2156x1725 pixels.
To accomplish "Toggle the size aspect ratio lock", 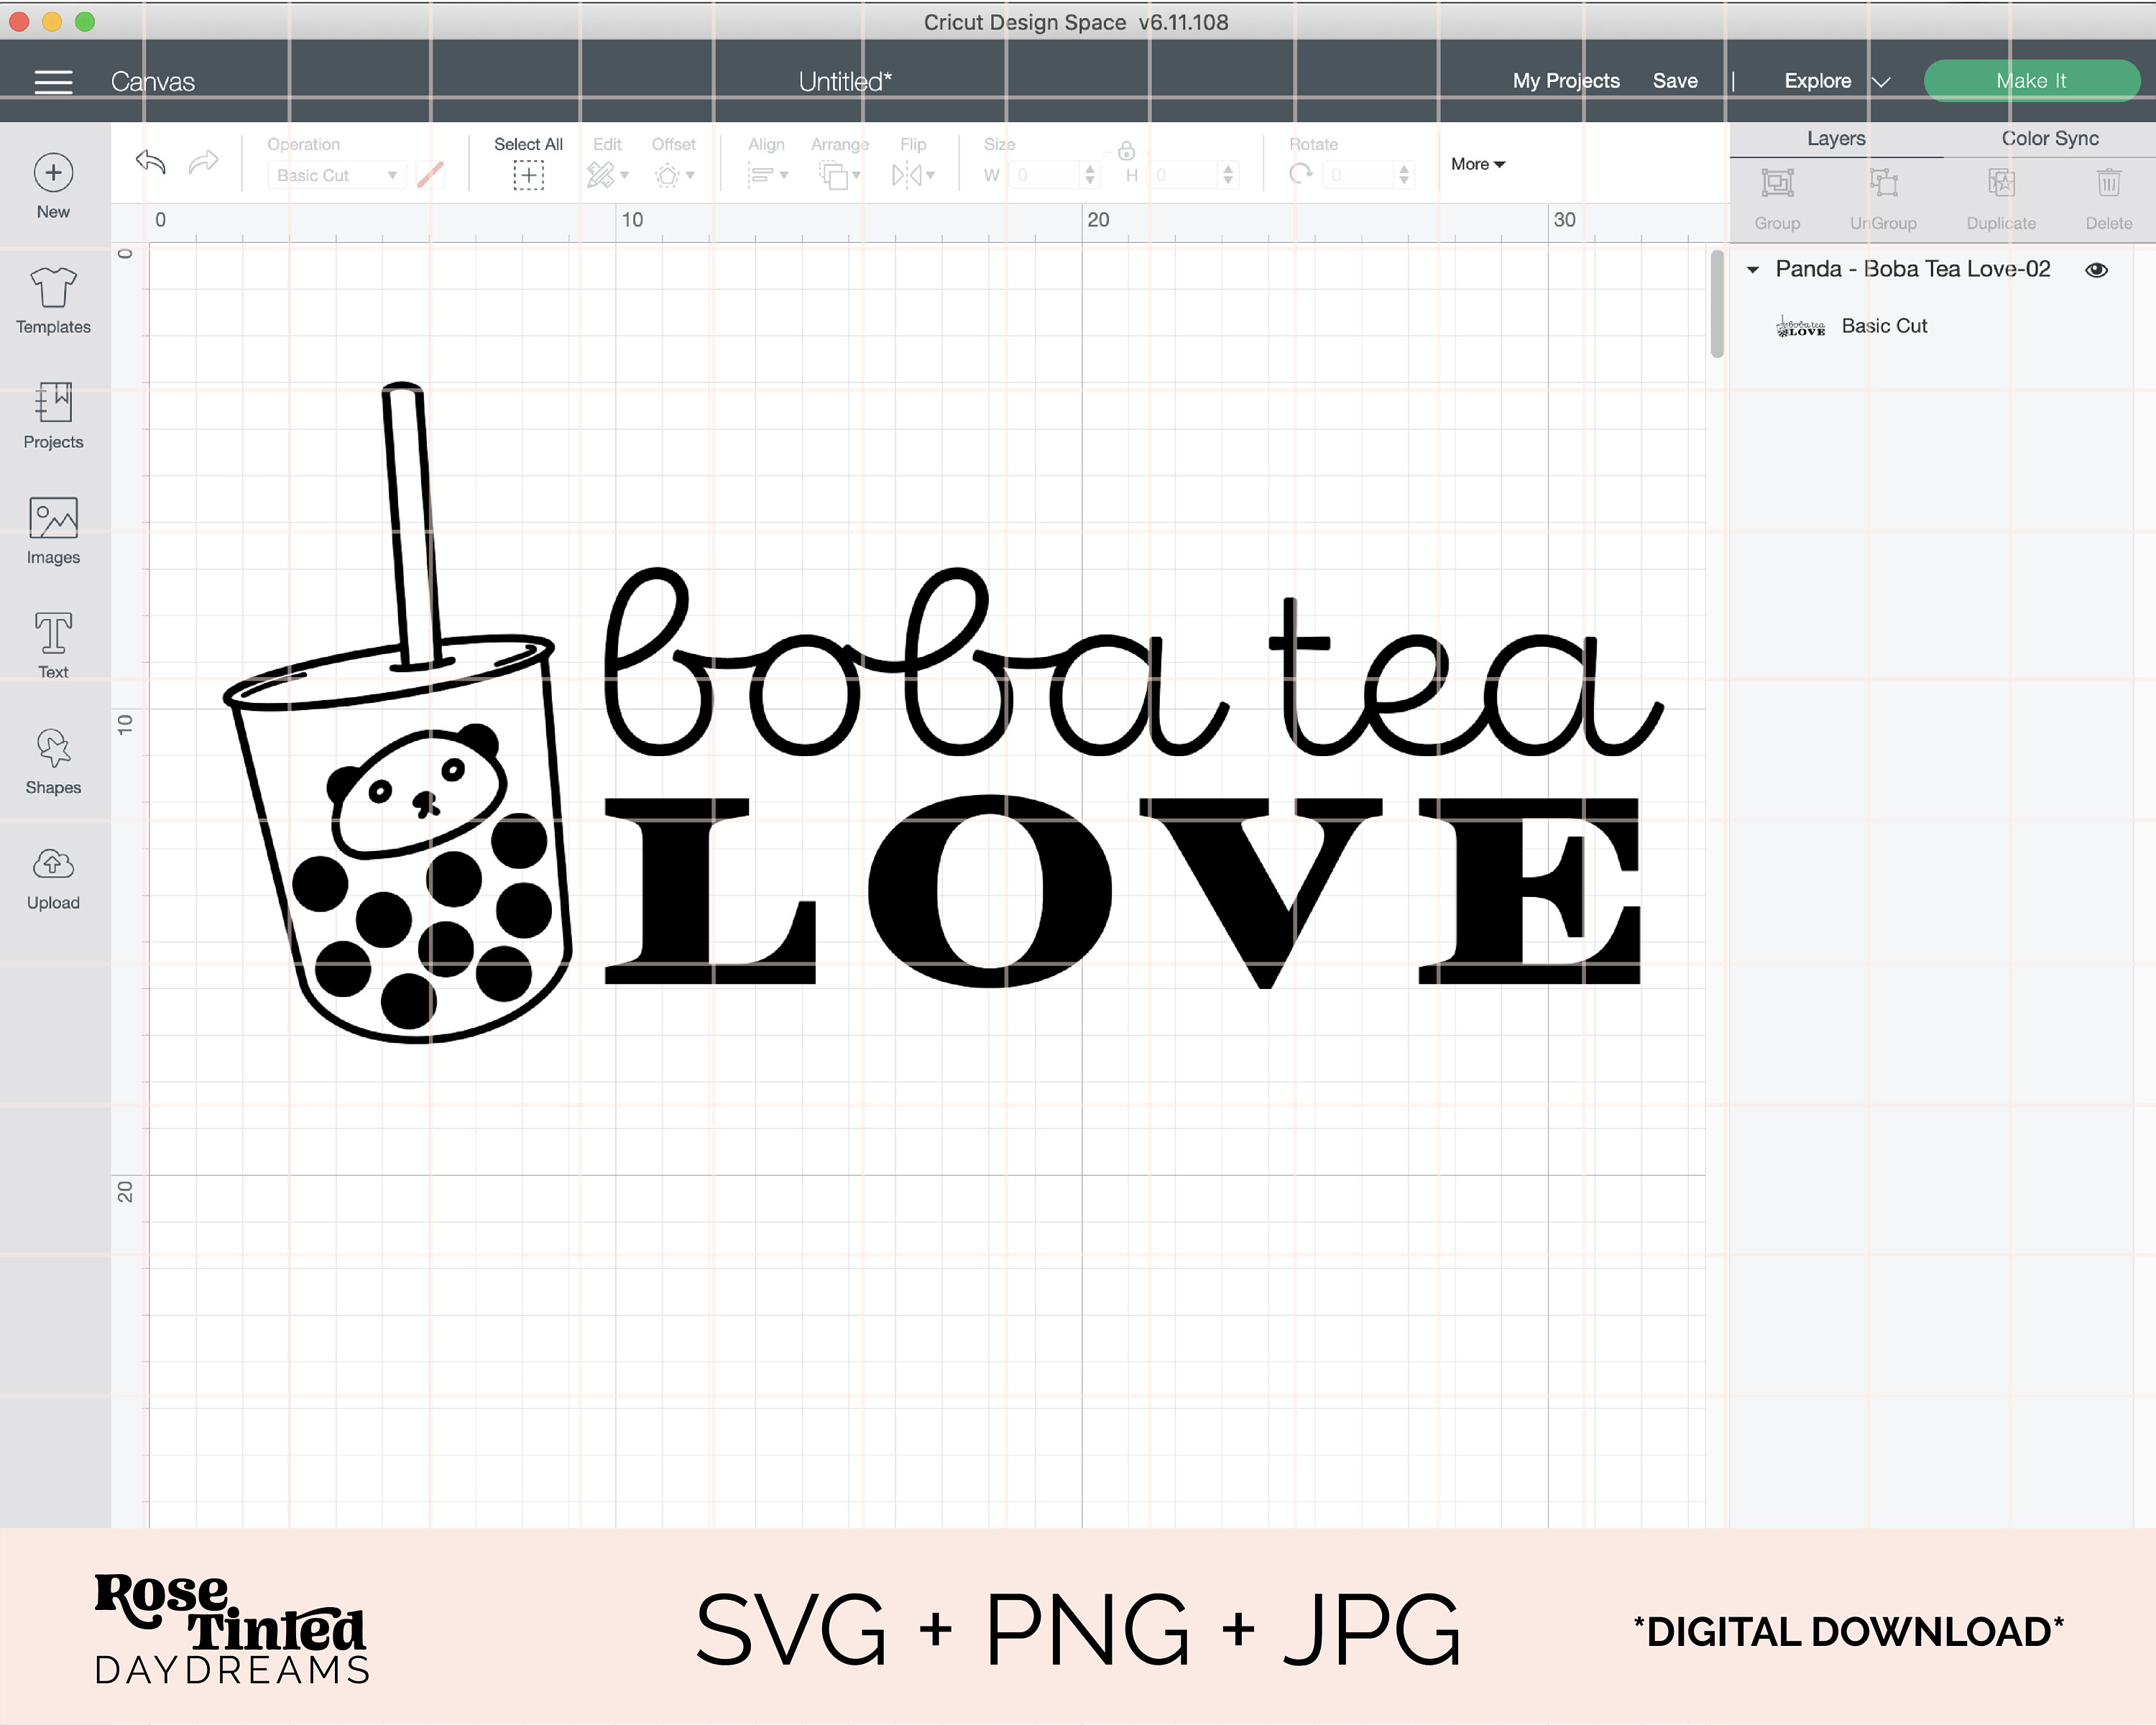I will pos(1128,152).
